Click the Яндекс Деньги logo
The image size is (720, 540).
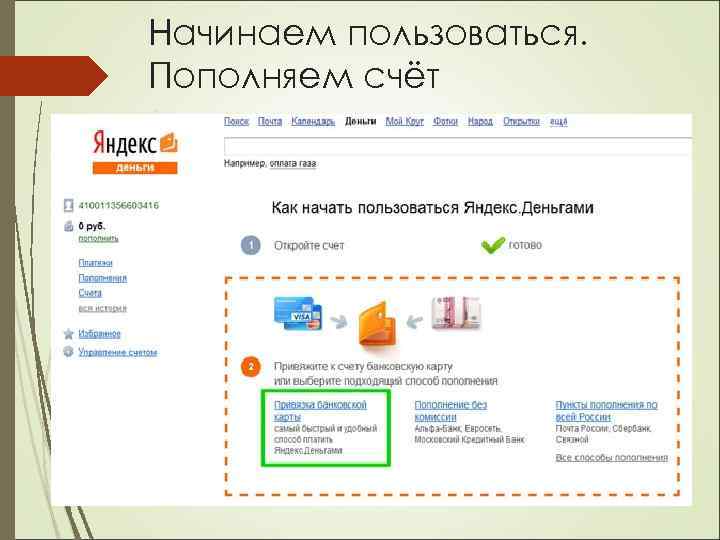135,152
